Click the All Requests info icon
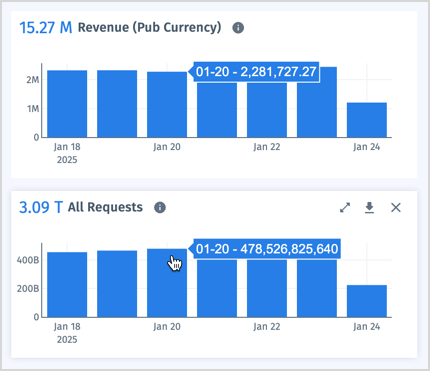This screenshot has width=430, height=371. pos(160,207)
